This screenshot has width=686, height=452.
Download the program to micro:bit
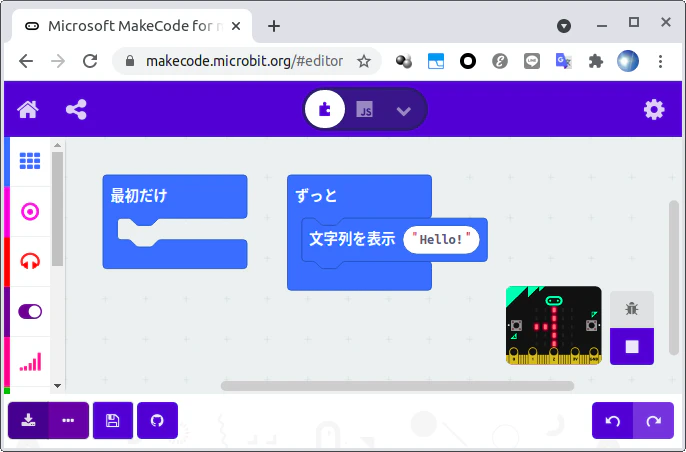[x=28, y=420]
